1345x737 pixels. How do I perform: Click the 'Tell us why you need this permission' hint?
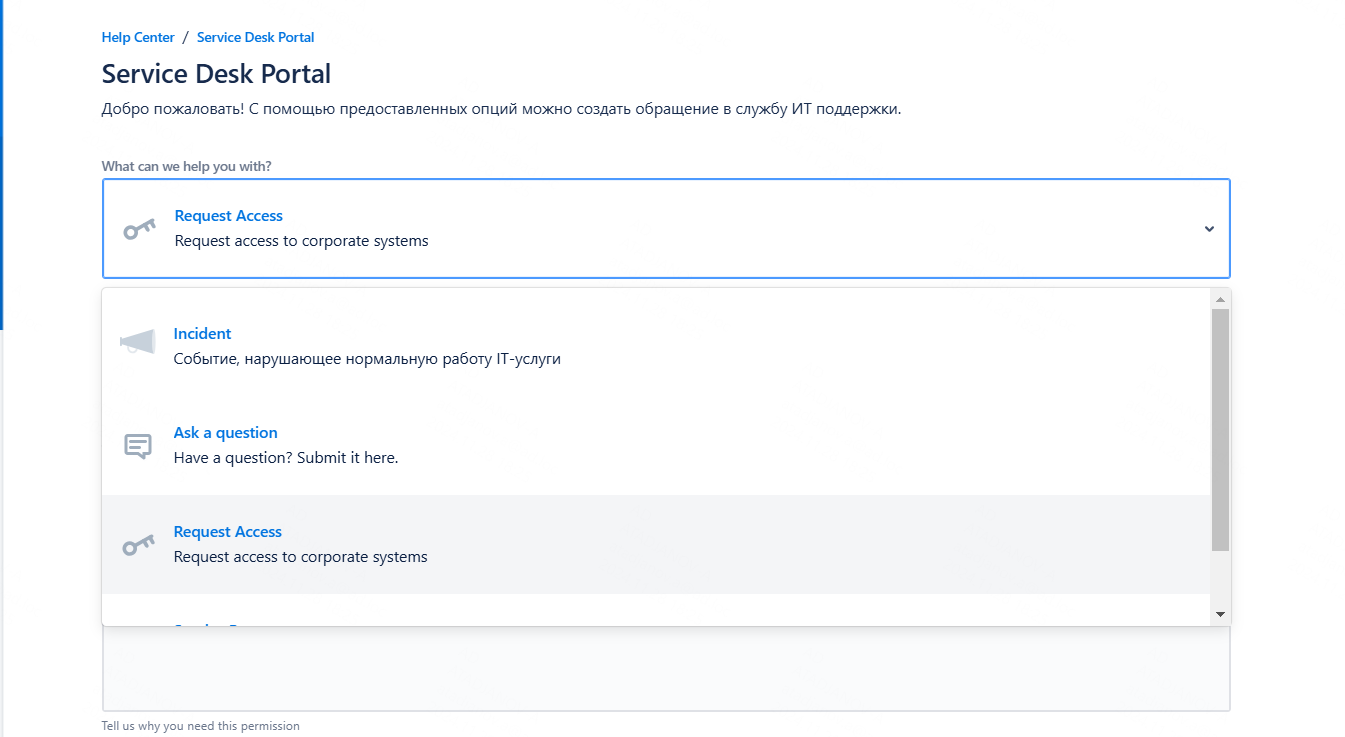point(200,726)
